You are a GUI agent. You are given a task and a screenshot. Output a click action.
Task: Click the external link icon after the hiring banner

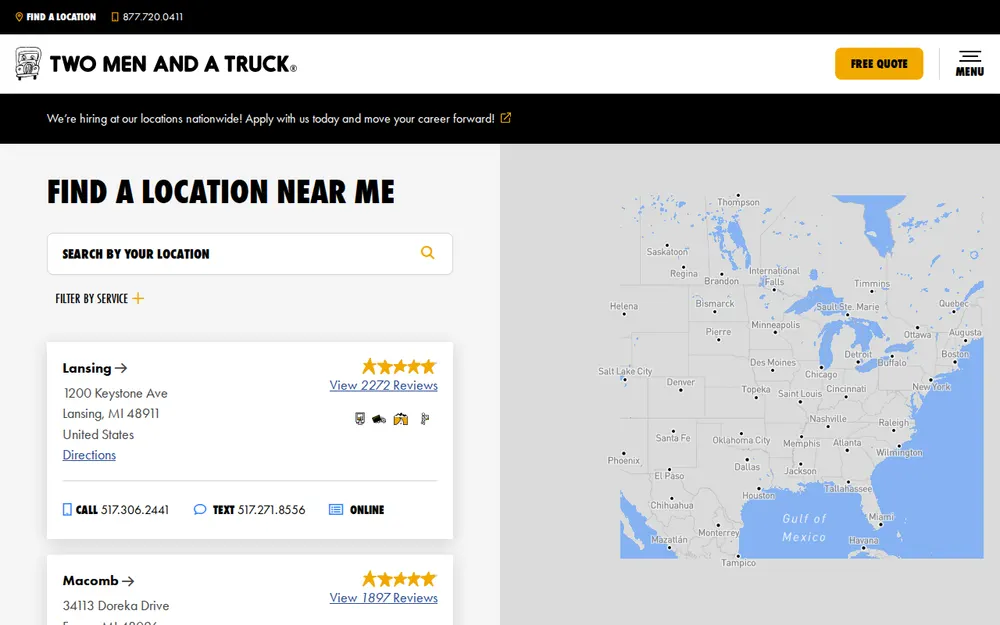click(506, 118)
